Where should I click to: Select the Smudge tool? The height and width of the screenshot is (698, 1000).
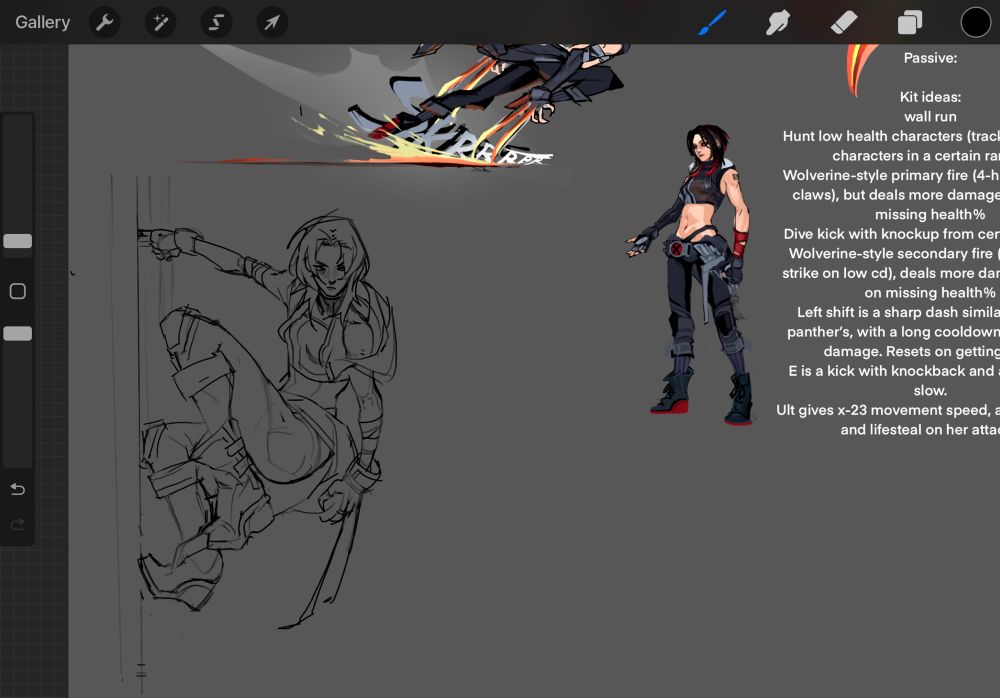click(x=778, y=22)
